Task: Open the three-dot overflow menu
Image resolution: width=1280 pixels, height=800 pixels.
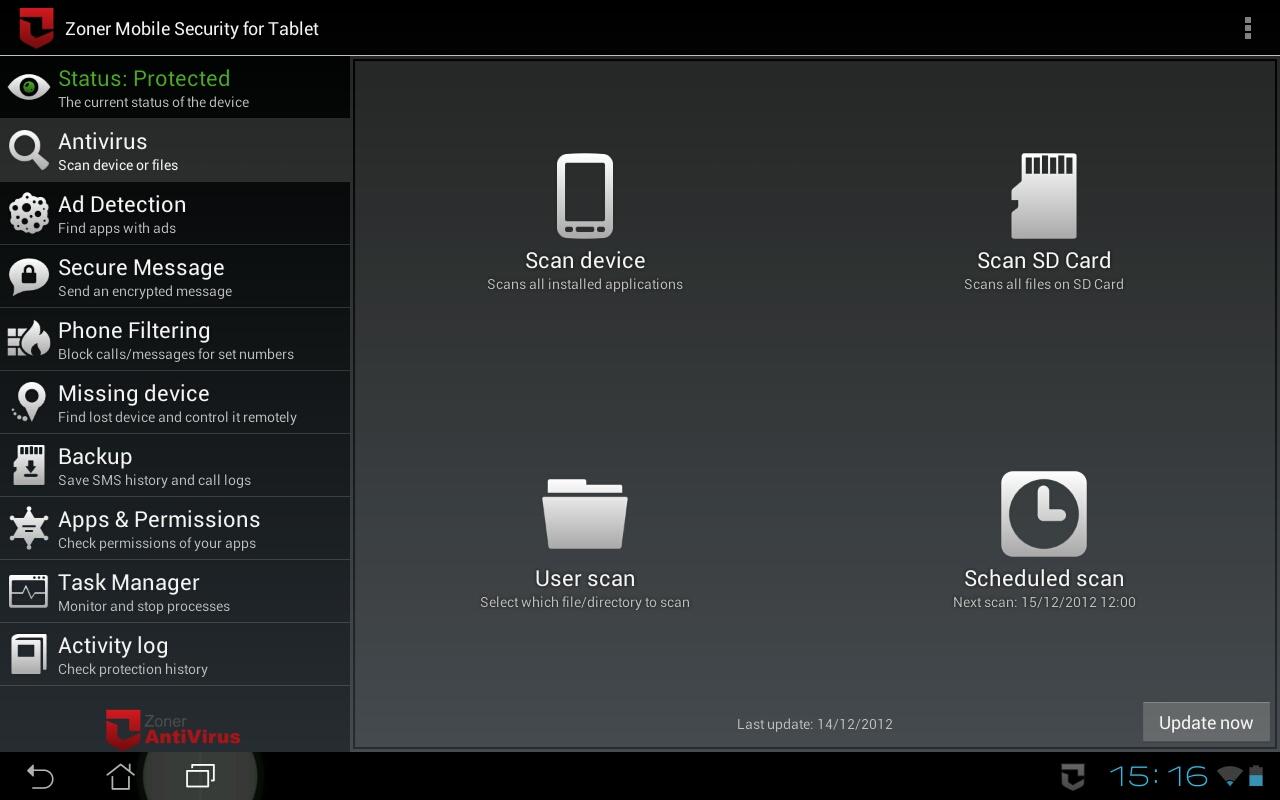Action: [x=1247, y=28]
